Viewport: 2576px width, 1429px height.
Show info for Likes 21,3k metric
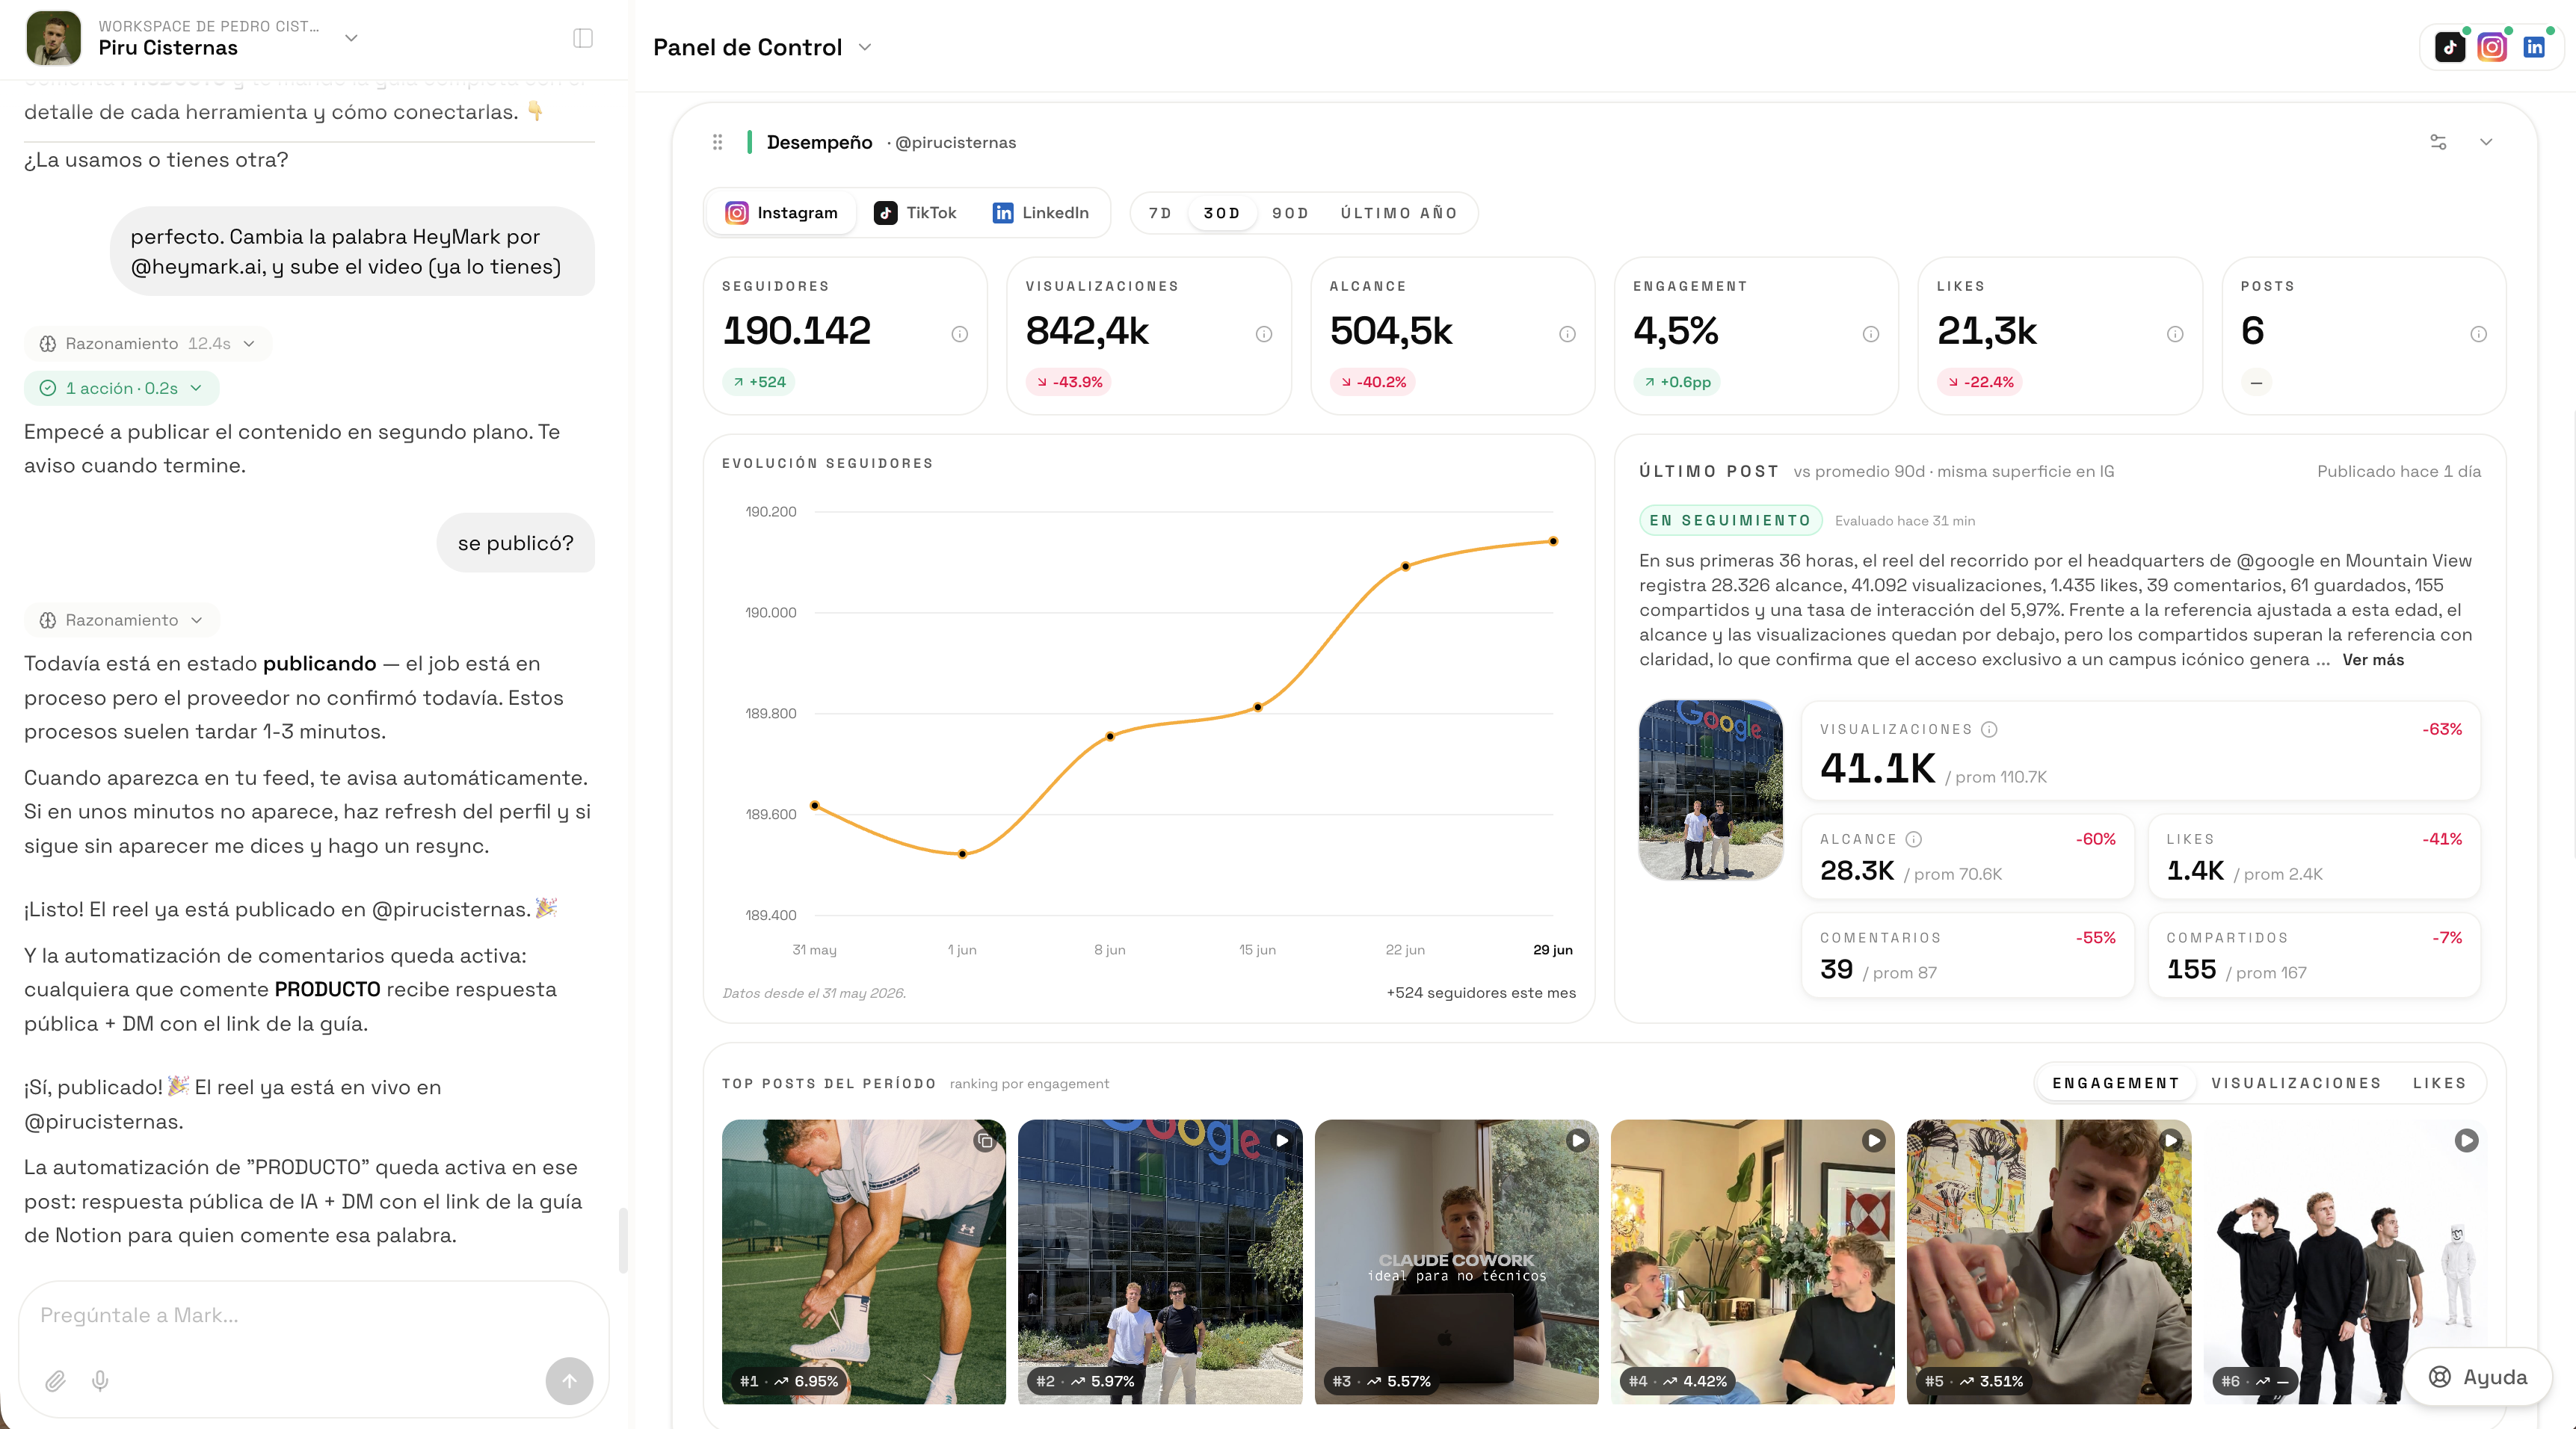click(x=2175, y=334)
